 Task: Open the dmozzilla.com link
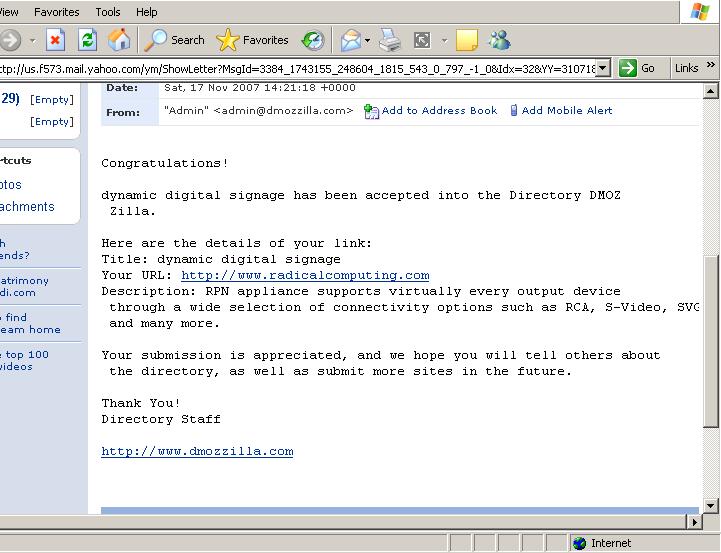(197, 451)
